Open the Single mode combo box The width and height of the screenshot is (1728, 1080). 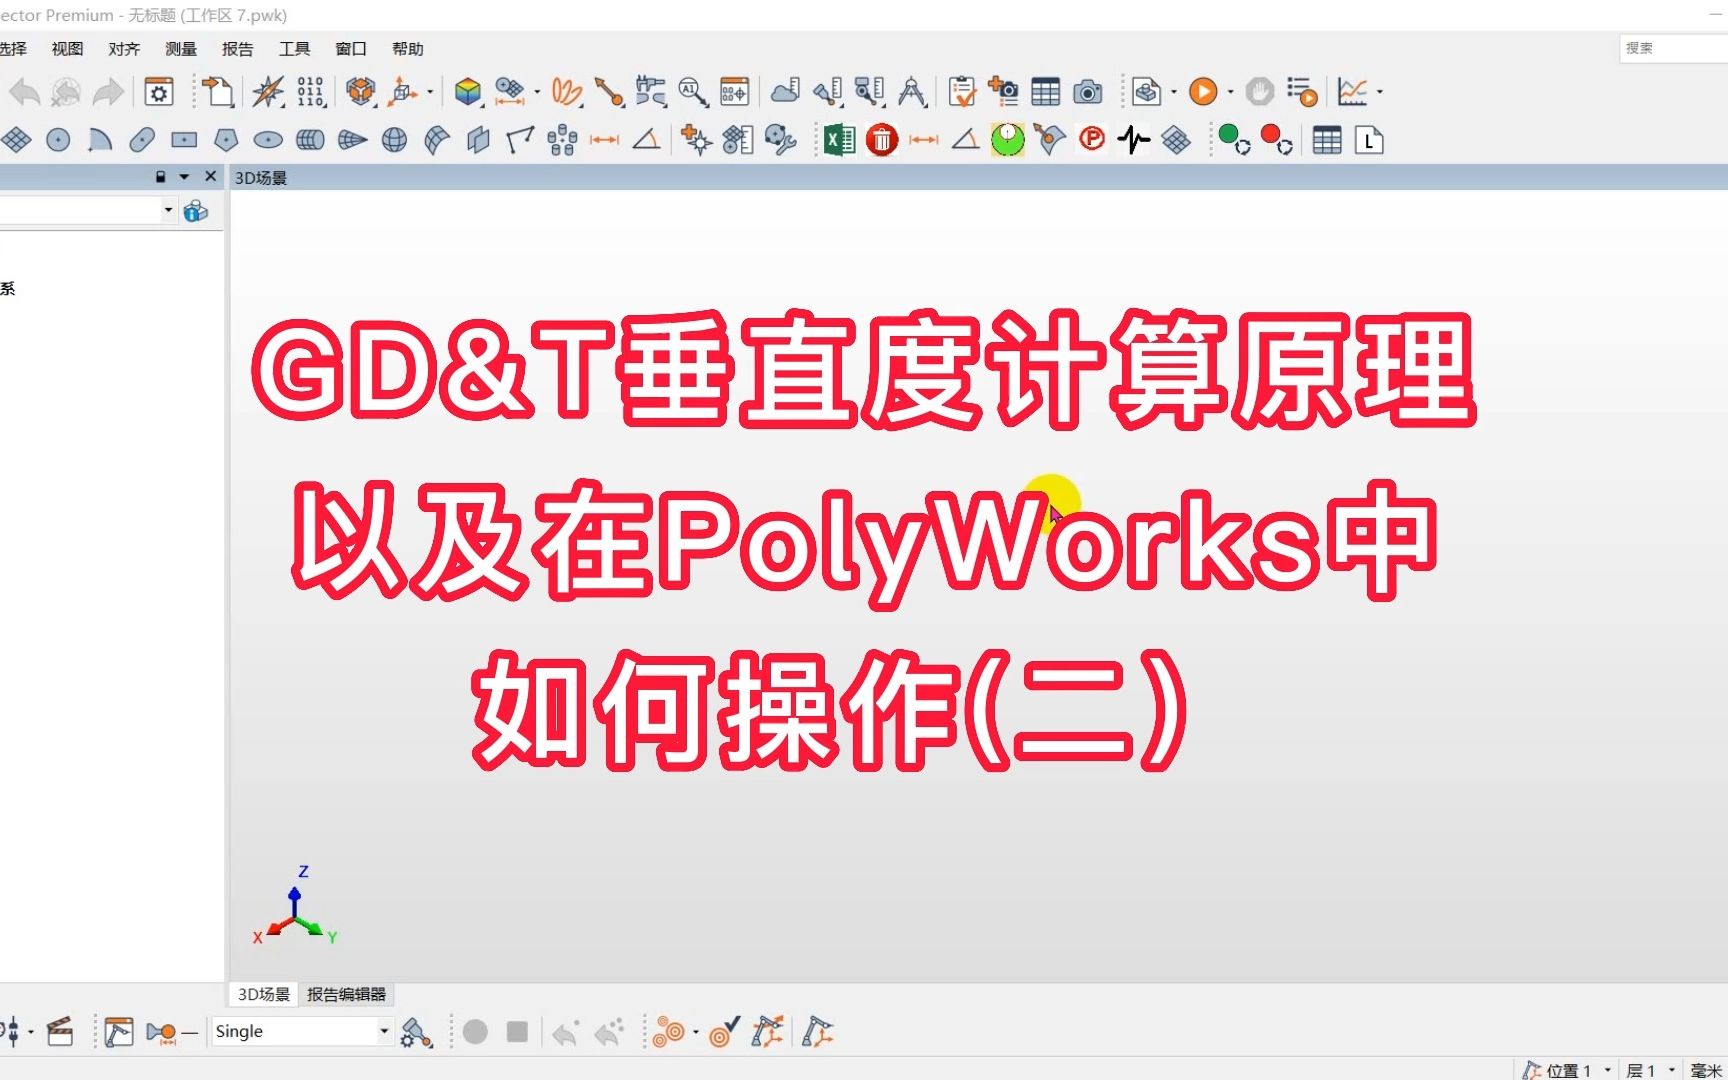[302, 1031]
